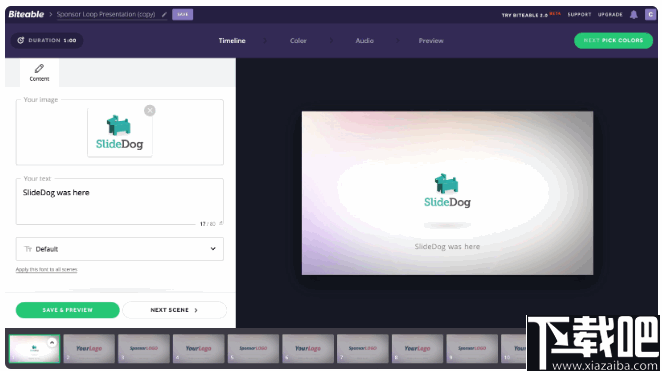This screenshot has height=371, width=662.
Task: Click in the Your text field
Action: click(x=120, y=202)
